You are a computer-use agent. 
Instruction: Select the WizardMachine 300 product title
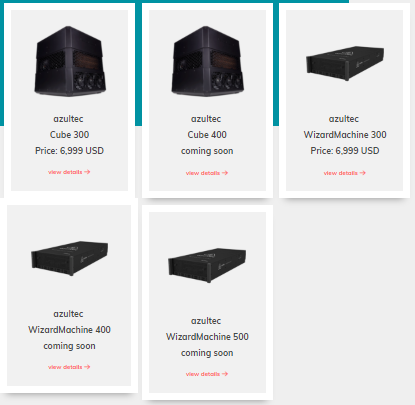click(x=345, y=135)
